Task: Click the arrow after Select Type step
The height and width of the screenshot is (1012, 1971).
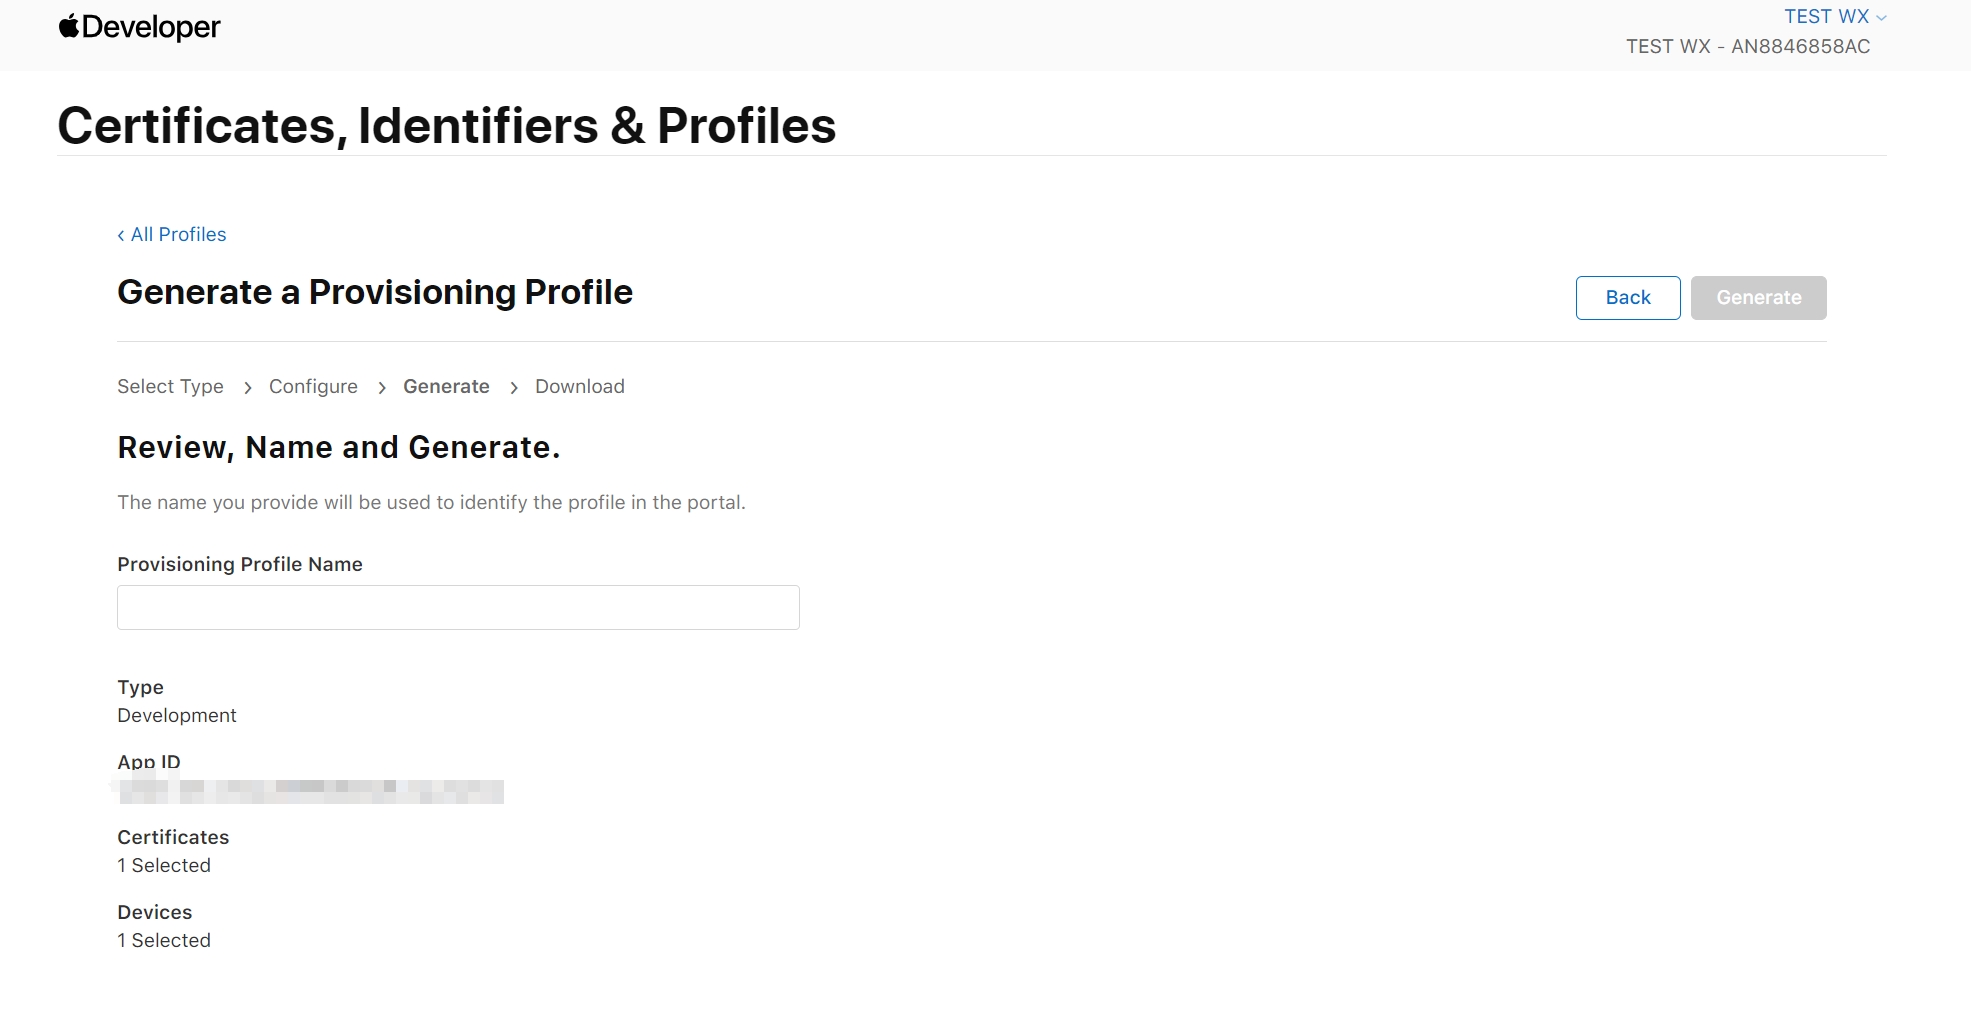Action: coord(247,388)
